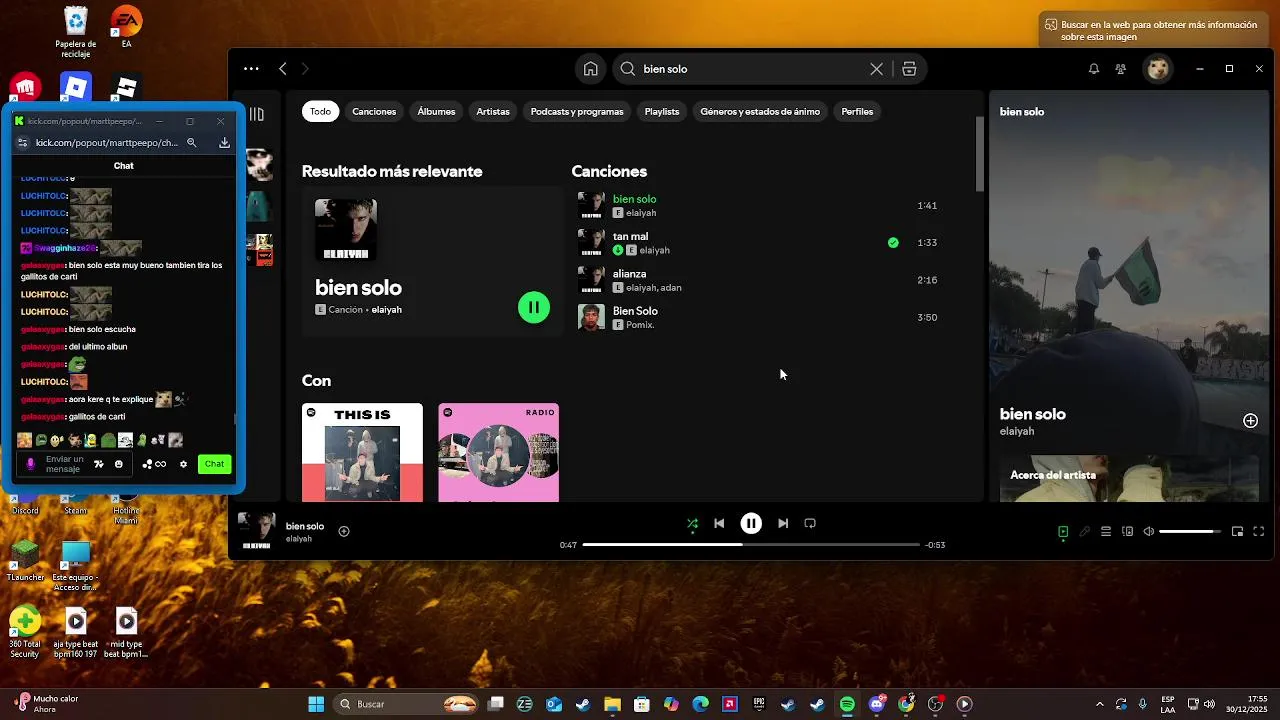
Task: Open the Papelera de reciclaje desktop icon
Action: click(x=76, y=32)
